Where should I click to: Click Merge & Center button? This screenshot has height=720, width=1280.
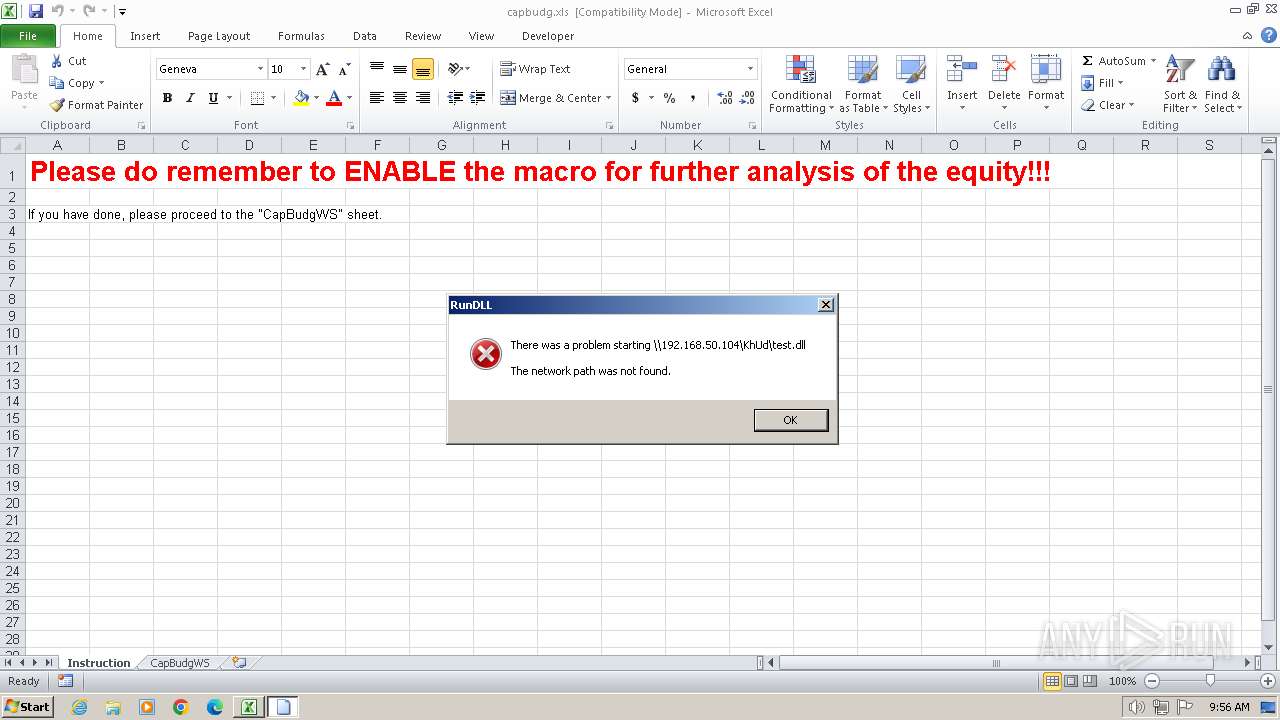[x=550, y=98]
